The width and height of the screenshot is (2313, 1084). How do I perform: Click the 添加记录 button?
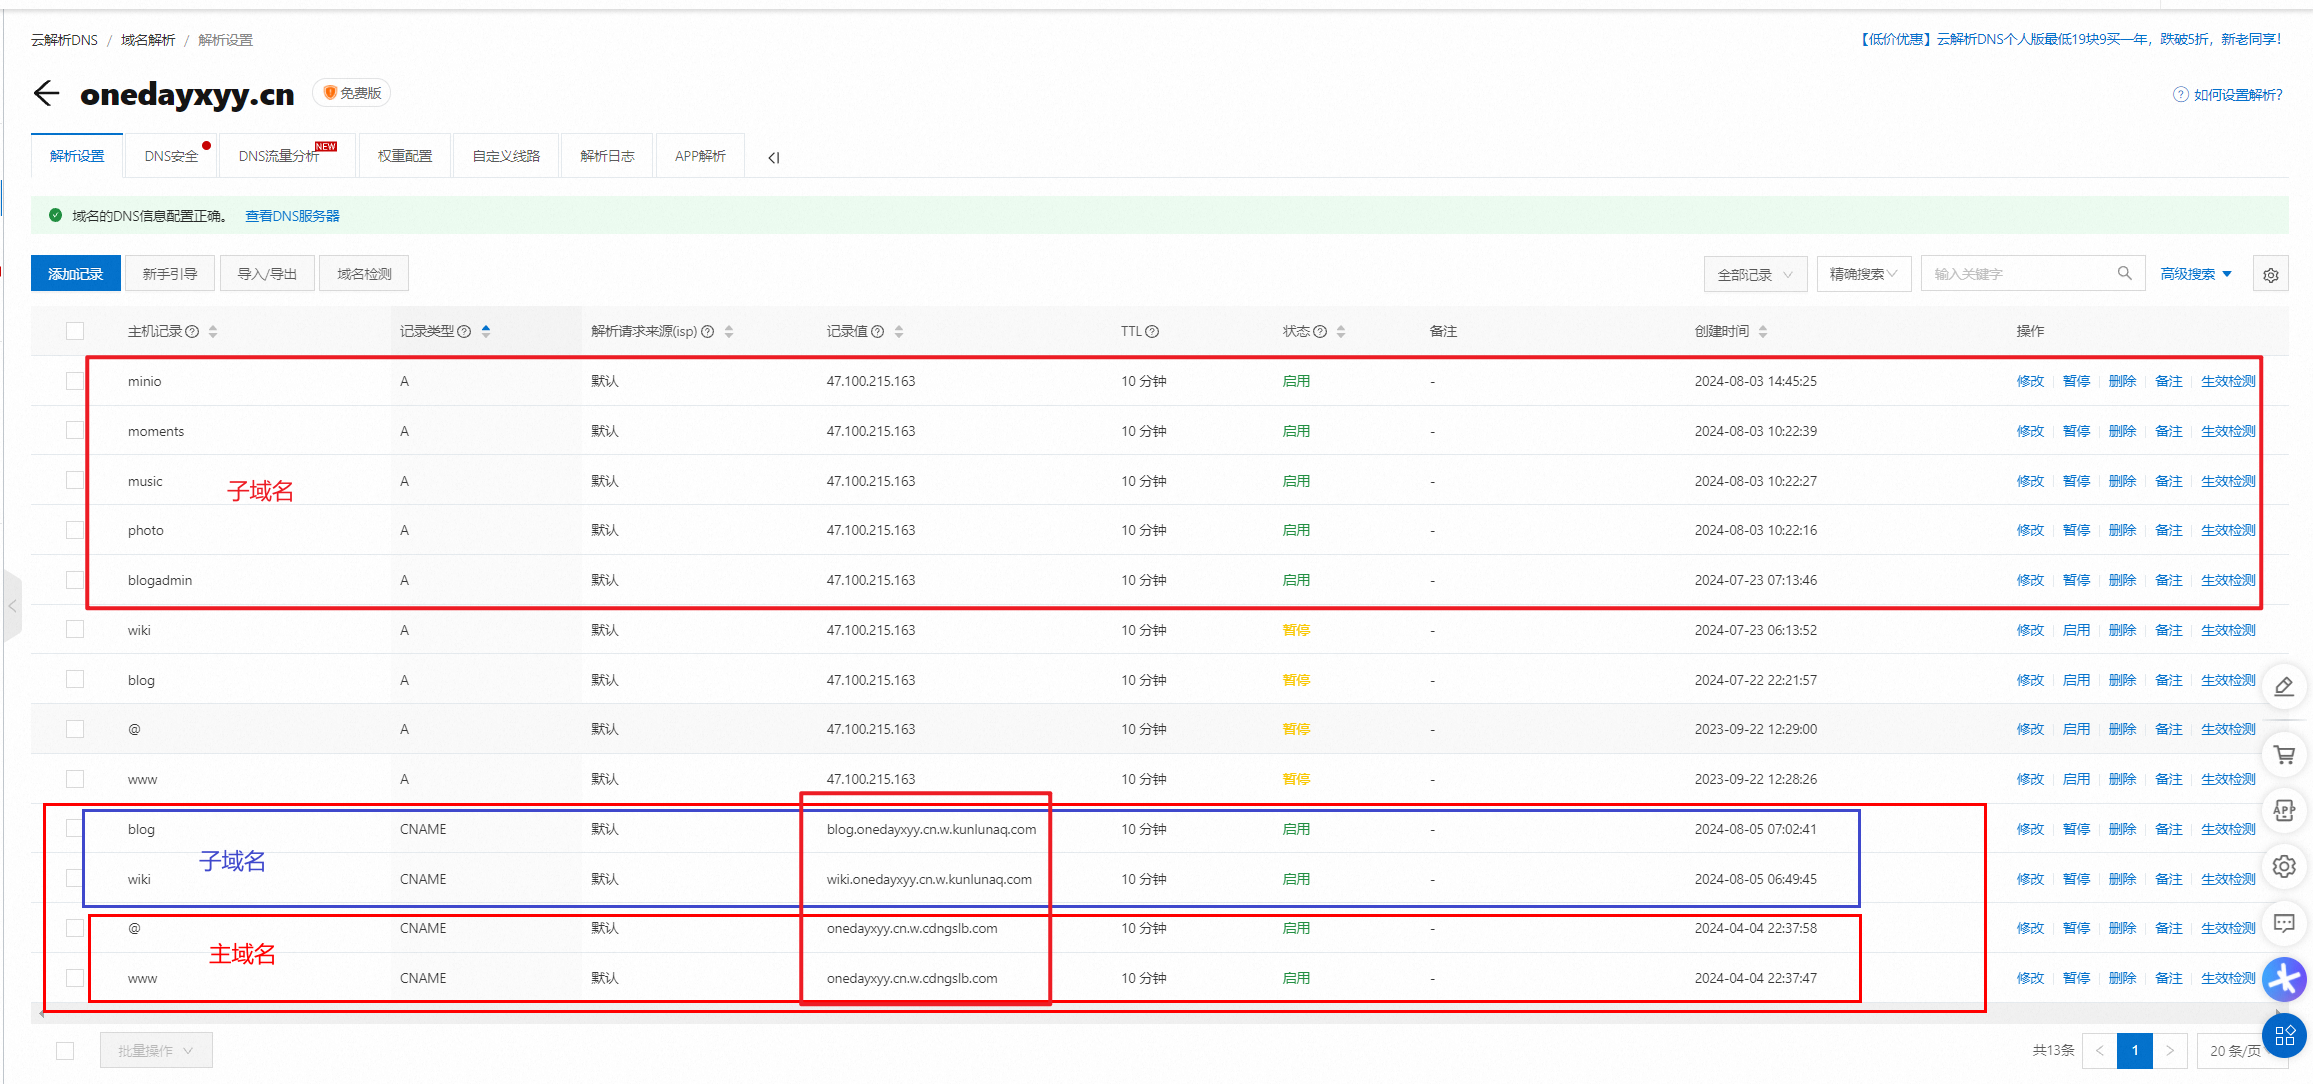[x=76, y=274]
